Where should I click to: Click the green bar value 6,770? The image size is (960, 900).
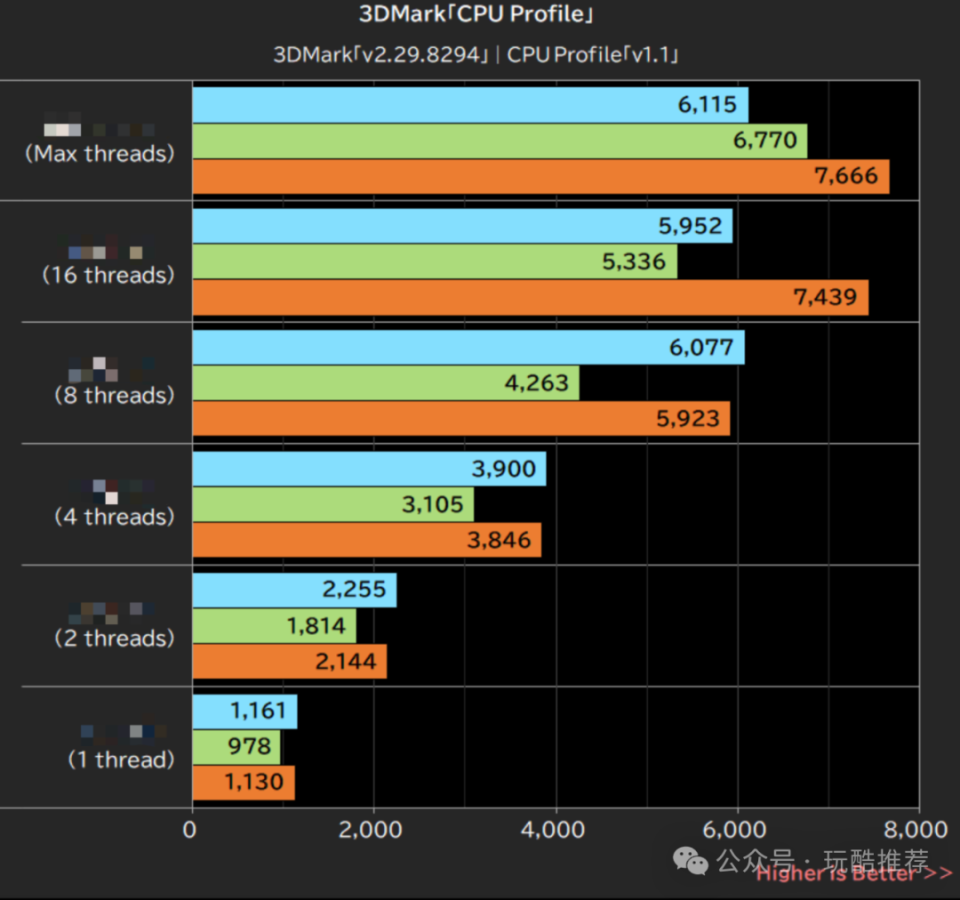click(765, 140)
